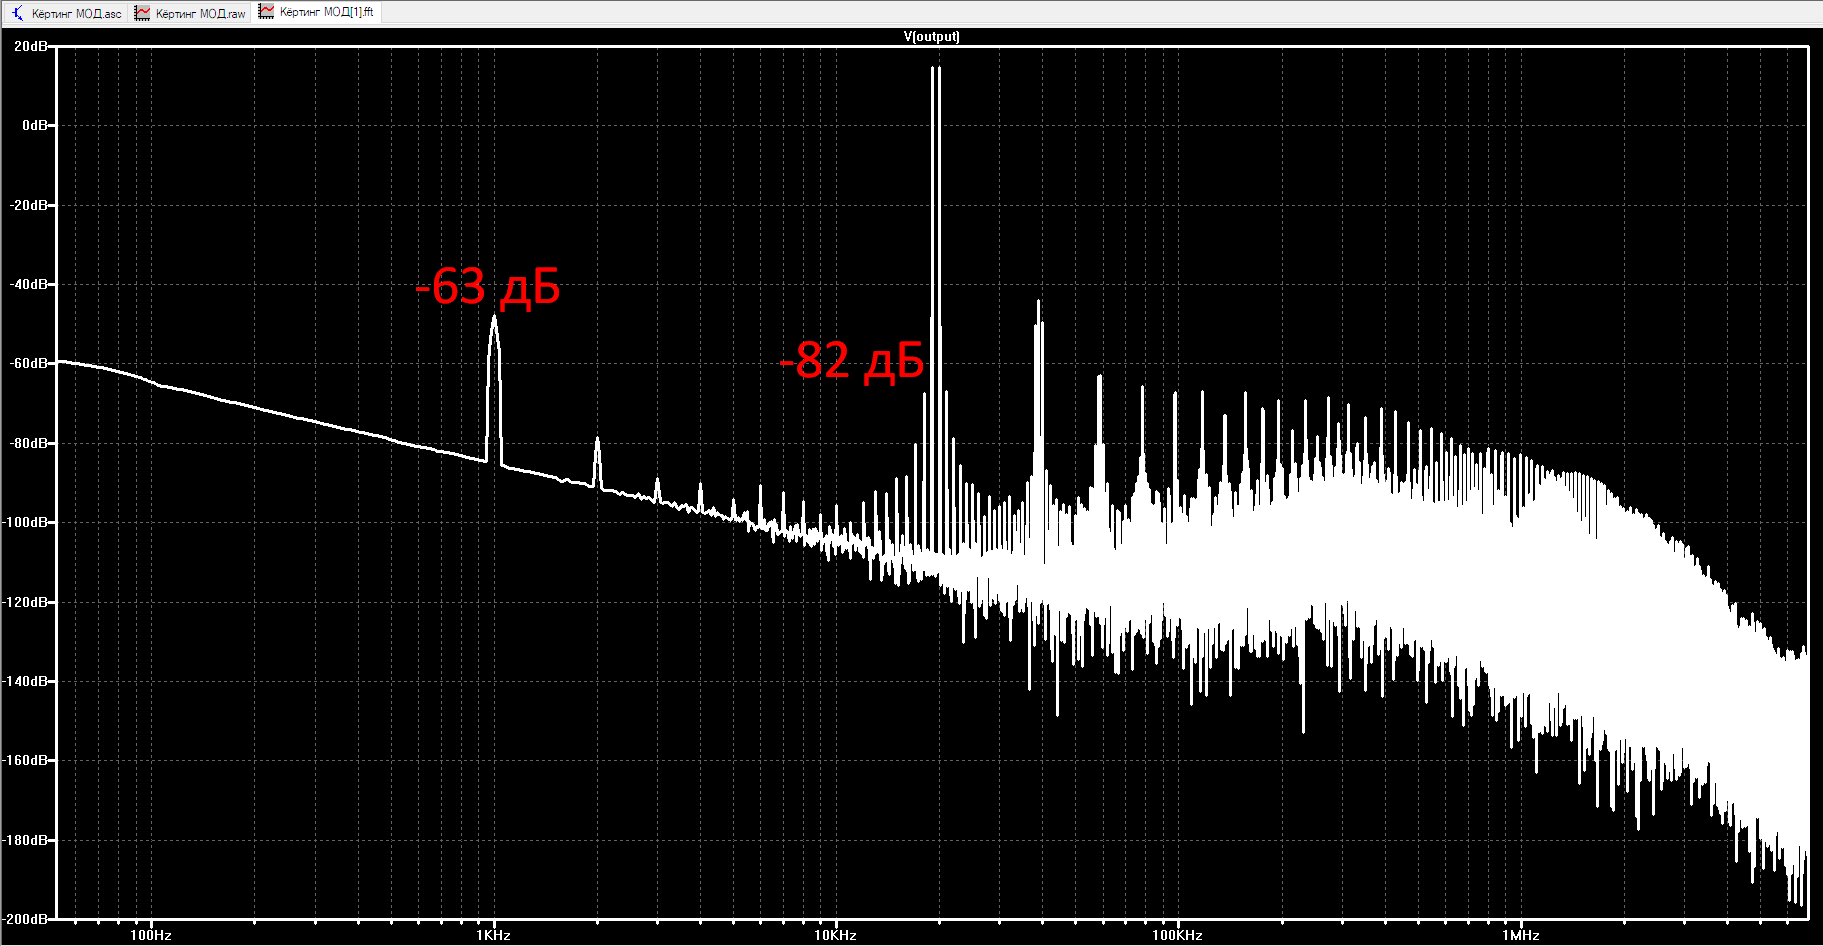Click the -200dB axis label

(26, 919)
